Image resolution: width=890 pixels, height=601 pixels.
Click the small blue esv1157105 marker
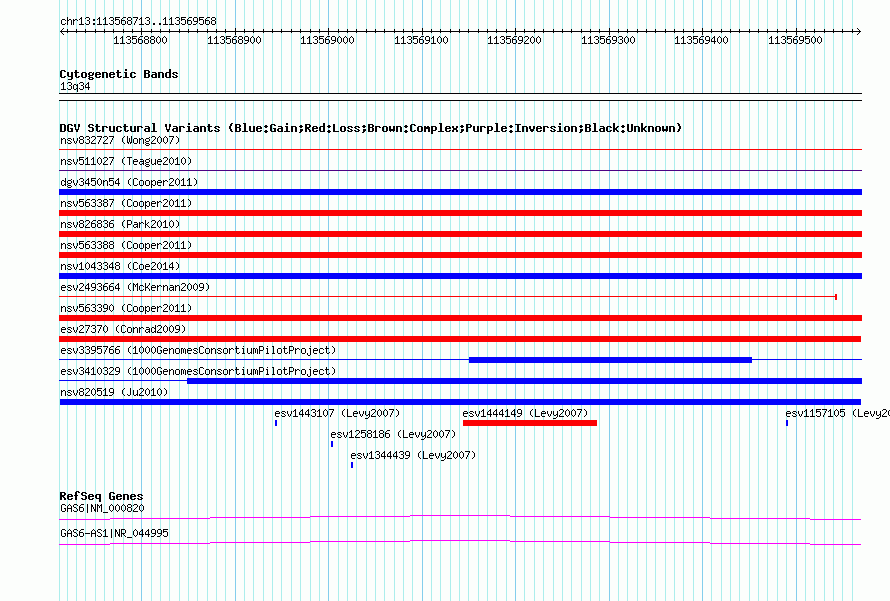[787, 423]
